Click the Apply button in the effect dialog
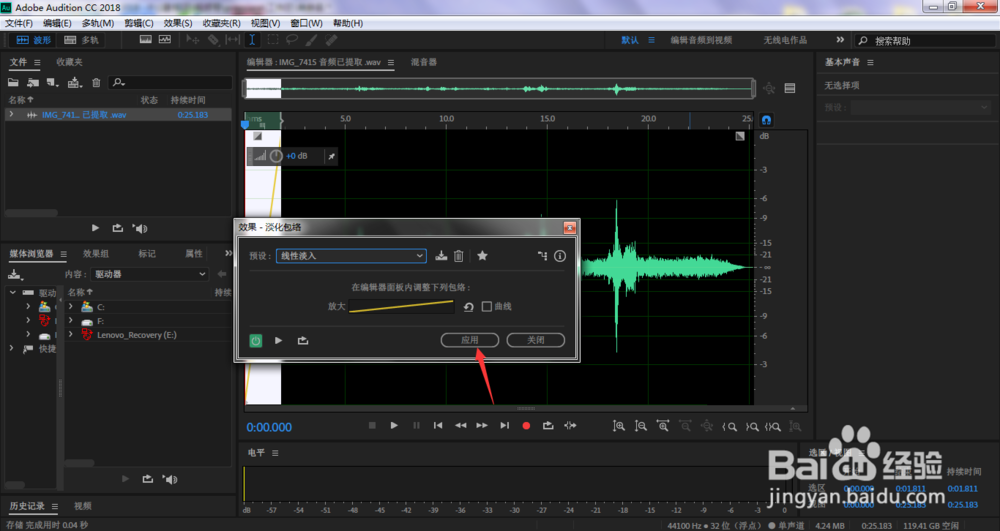The height and width of the screenshot is (531, 1000). 469,340
